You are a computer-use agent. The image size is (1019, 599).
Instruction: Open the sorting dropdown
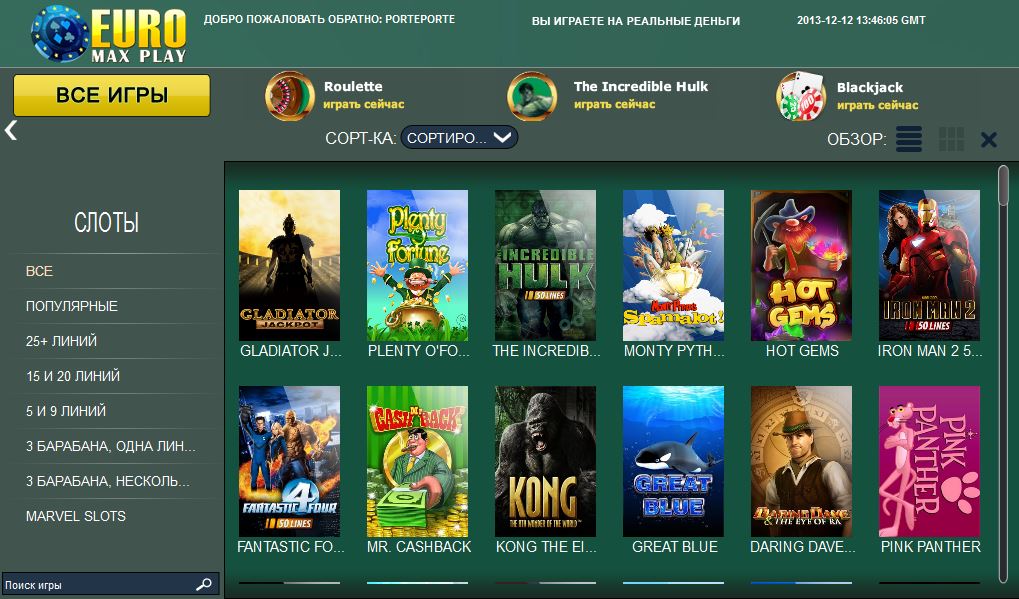[x=459, y=138]
